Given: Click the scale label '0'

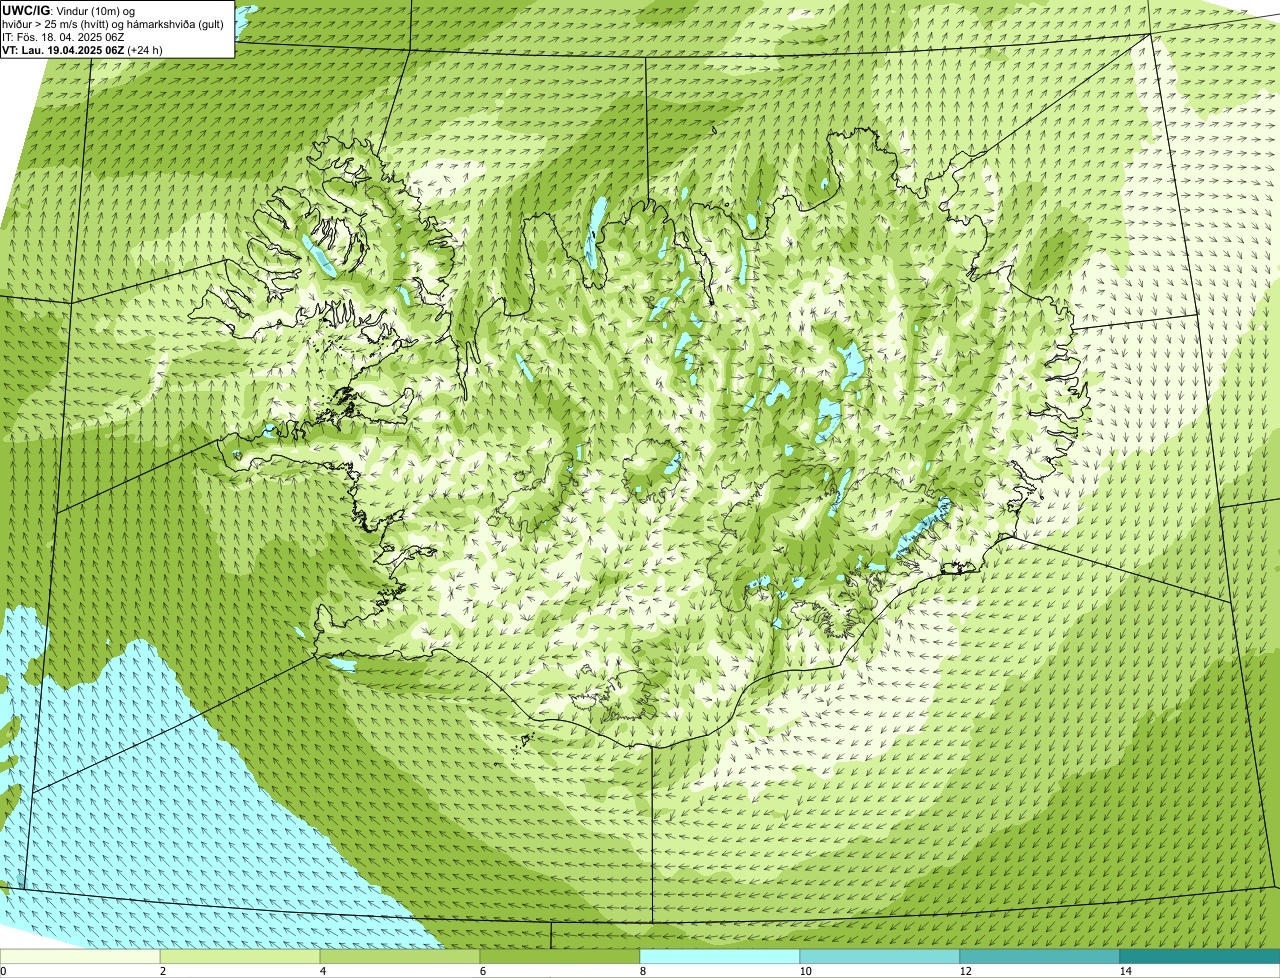Looking at the screenshot, I should [x=3, y=971].
